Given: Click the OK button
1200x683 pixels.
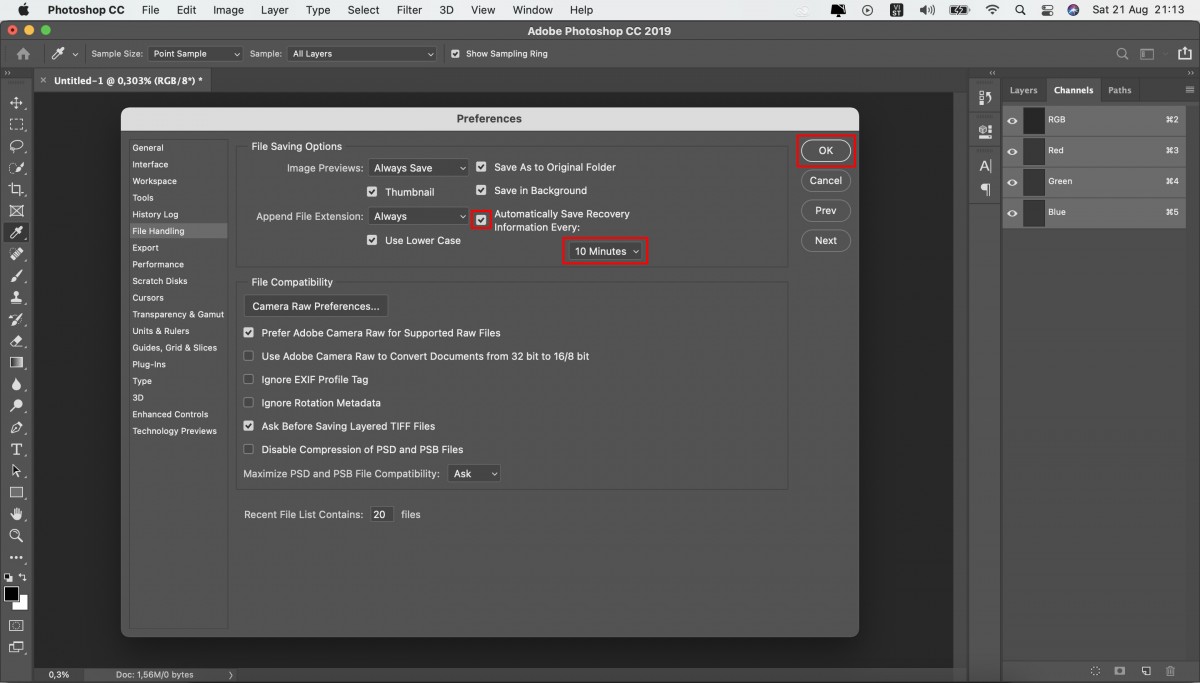Looking at the screenshot, I should click(825, 151).
